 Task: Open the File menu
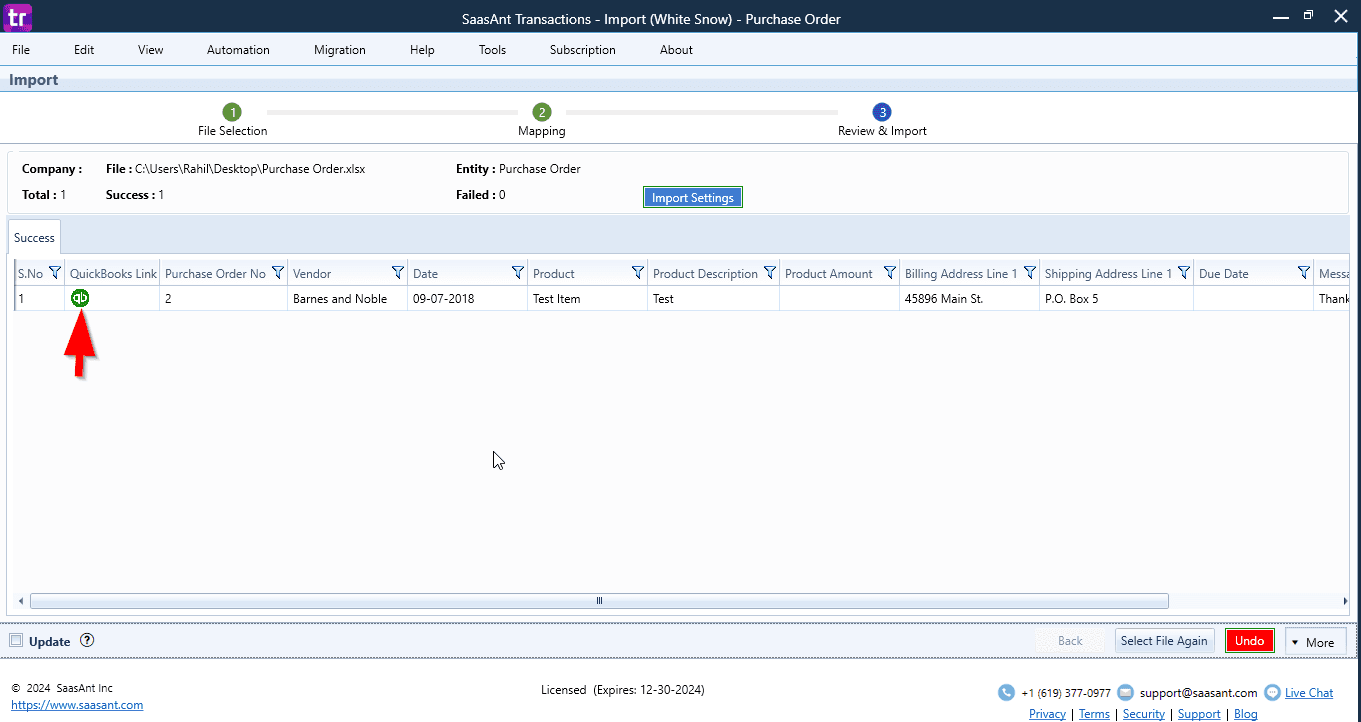click(21, 50)
